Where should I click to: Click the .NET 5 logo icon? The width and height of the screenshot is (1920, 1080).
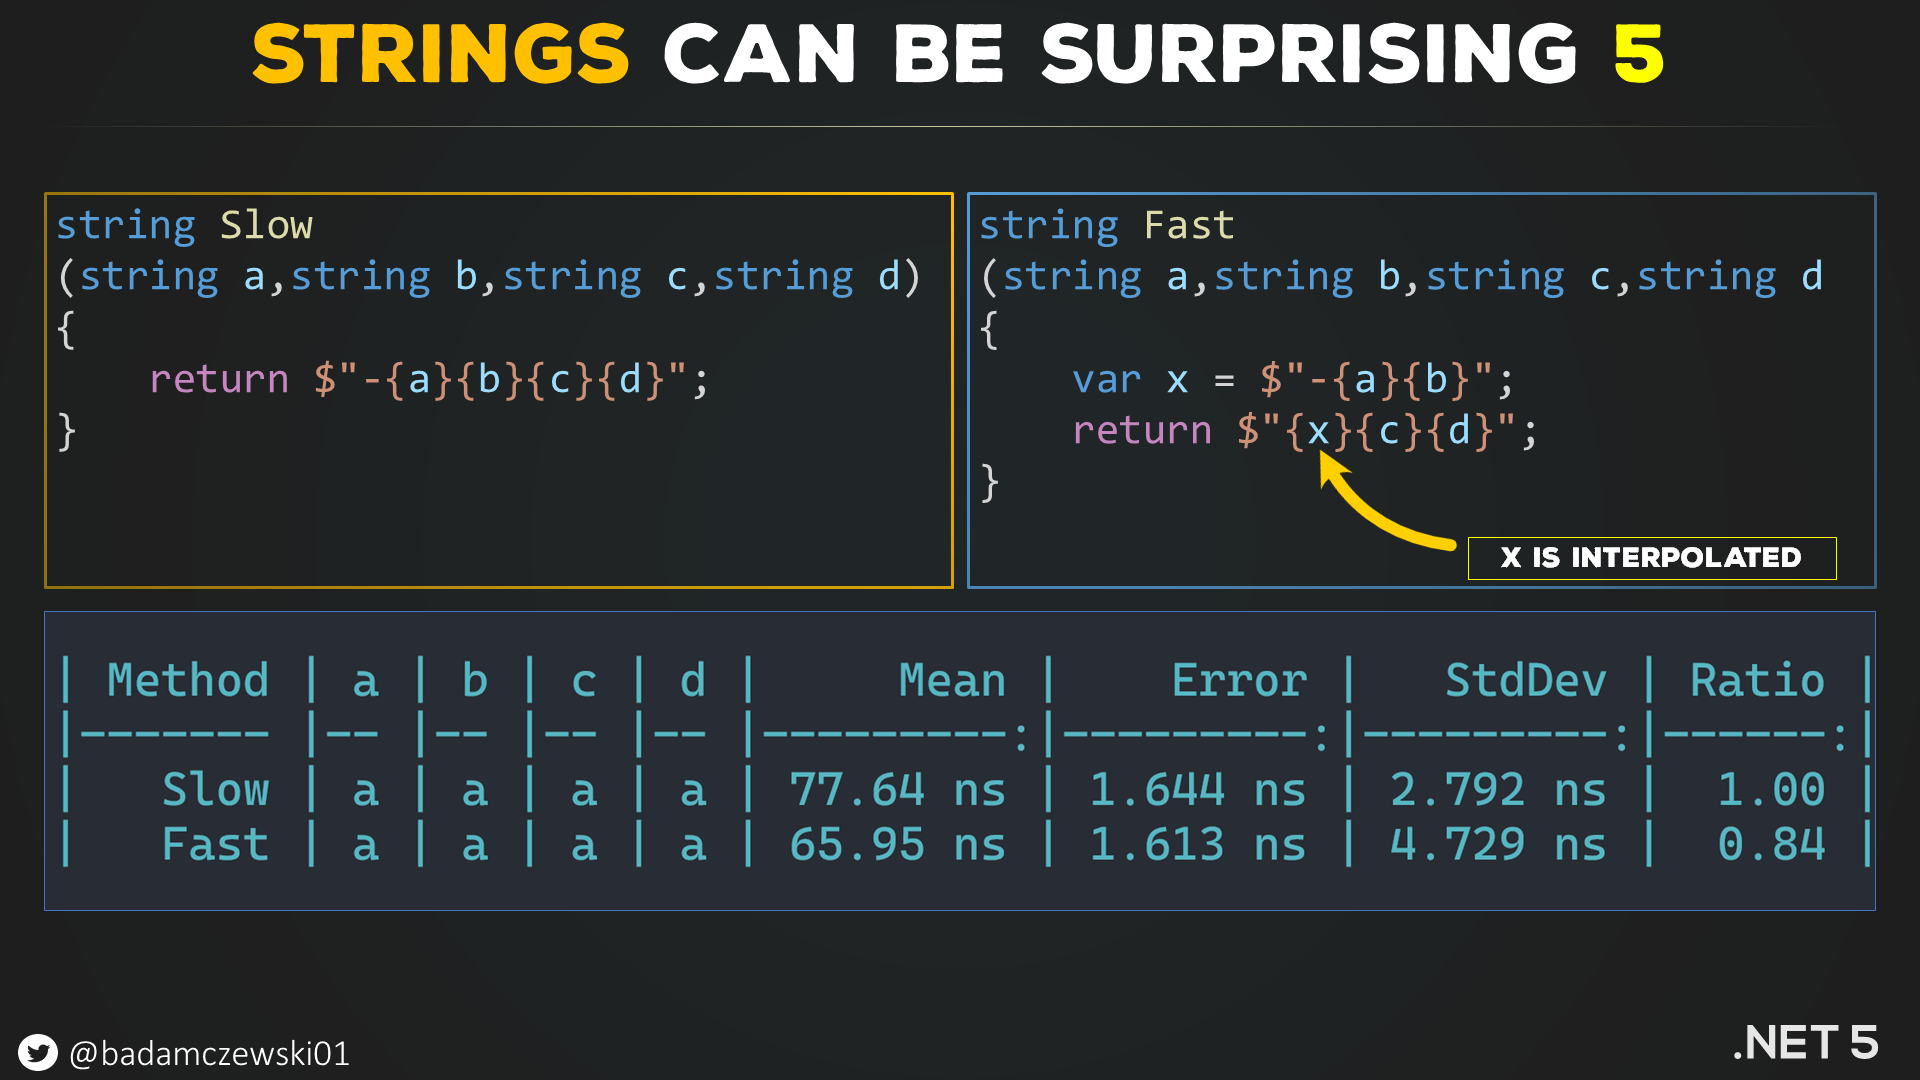click(1817, 1040)
